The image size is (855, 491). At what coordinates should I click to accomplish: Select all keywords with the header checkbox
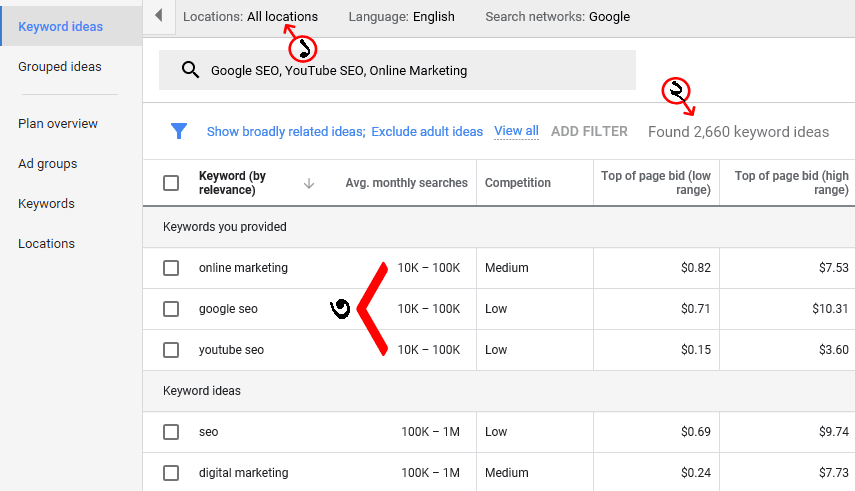coord(171,183)
